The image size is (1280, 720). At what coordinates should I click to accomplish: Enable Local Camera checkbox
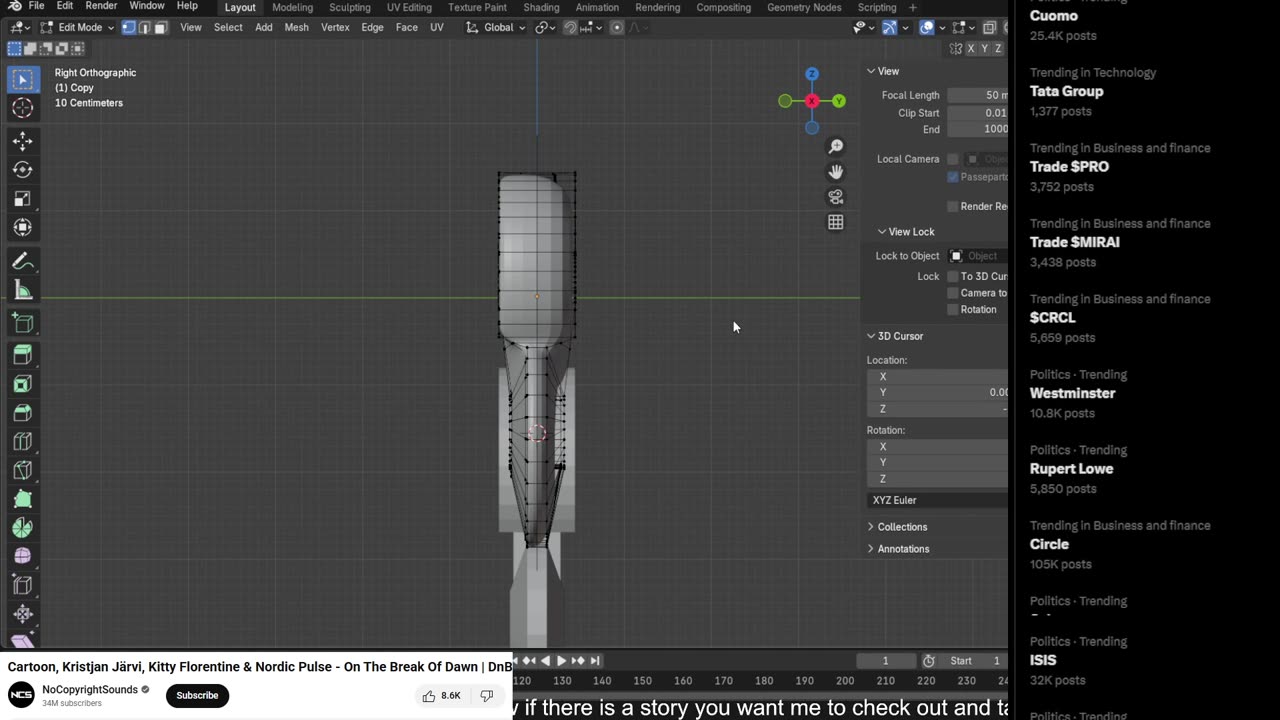point(953,159)
